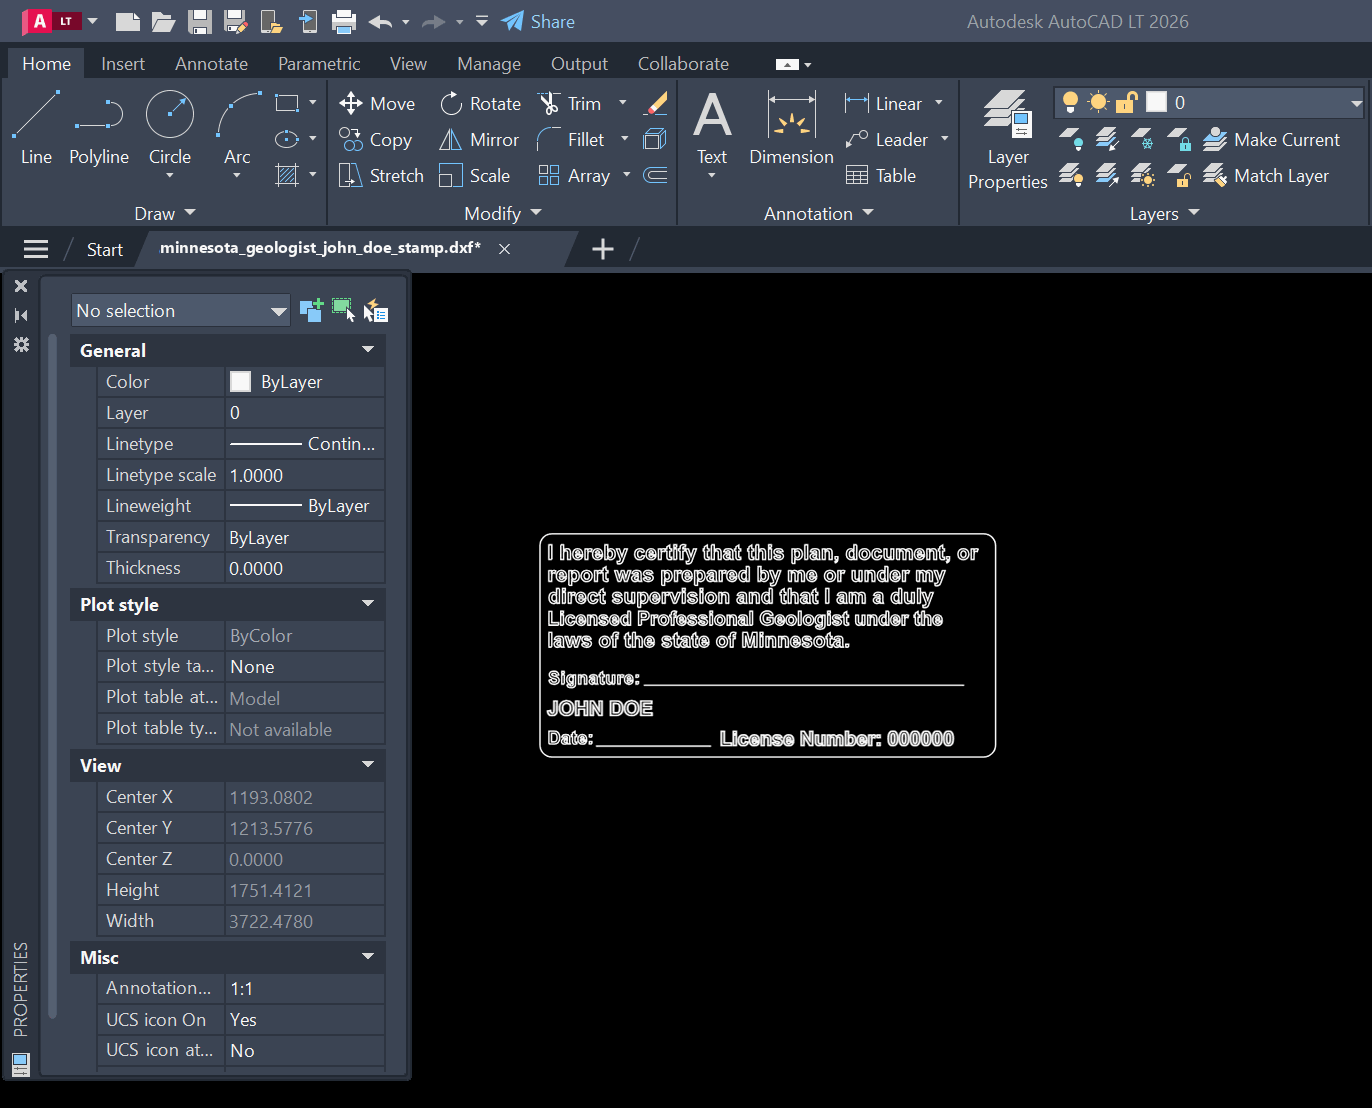The image size is (1372, 1108).
Task: Click the Erase tool icon
Action: point(656,103)
